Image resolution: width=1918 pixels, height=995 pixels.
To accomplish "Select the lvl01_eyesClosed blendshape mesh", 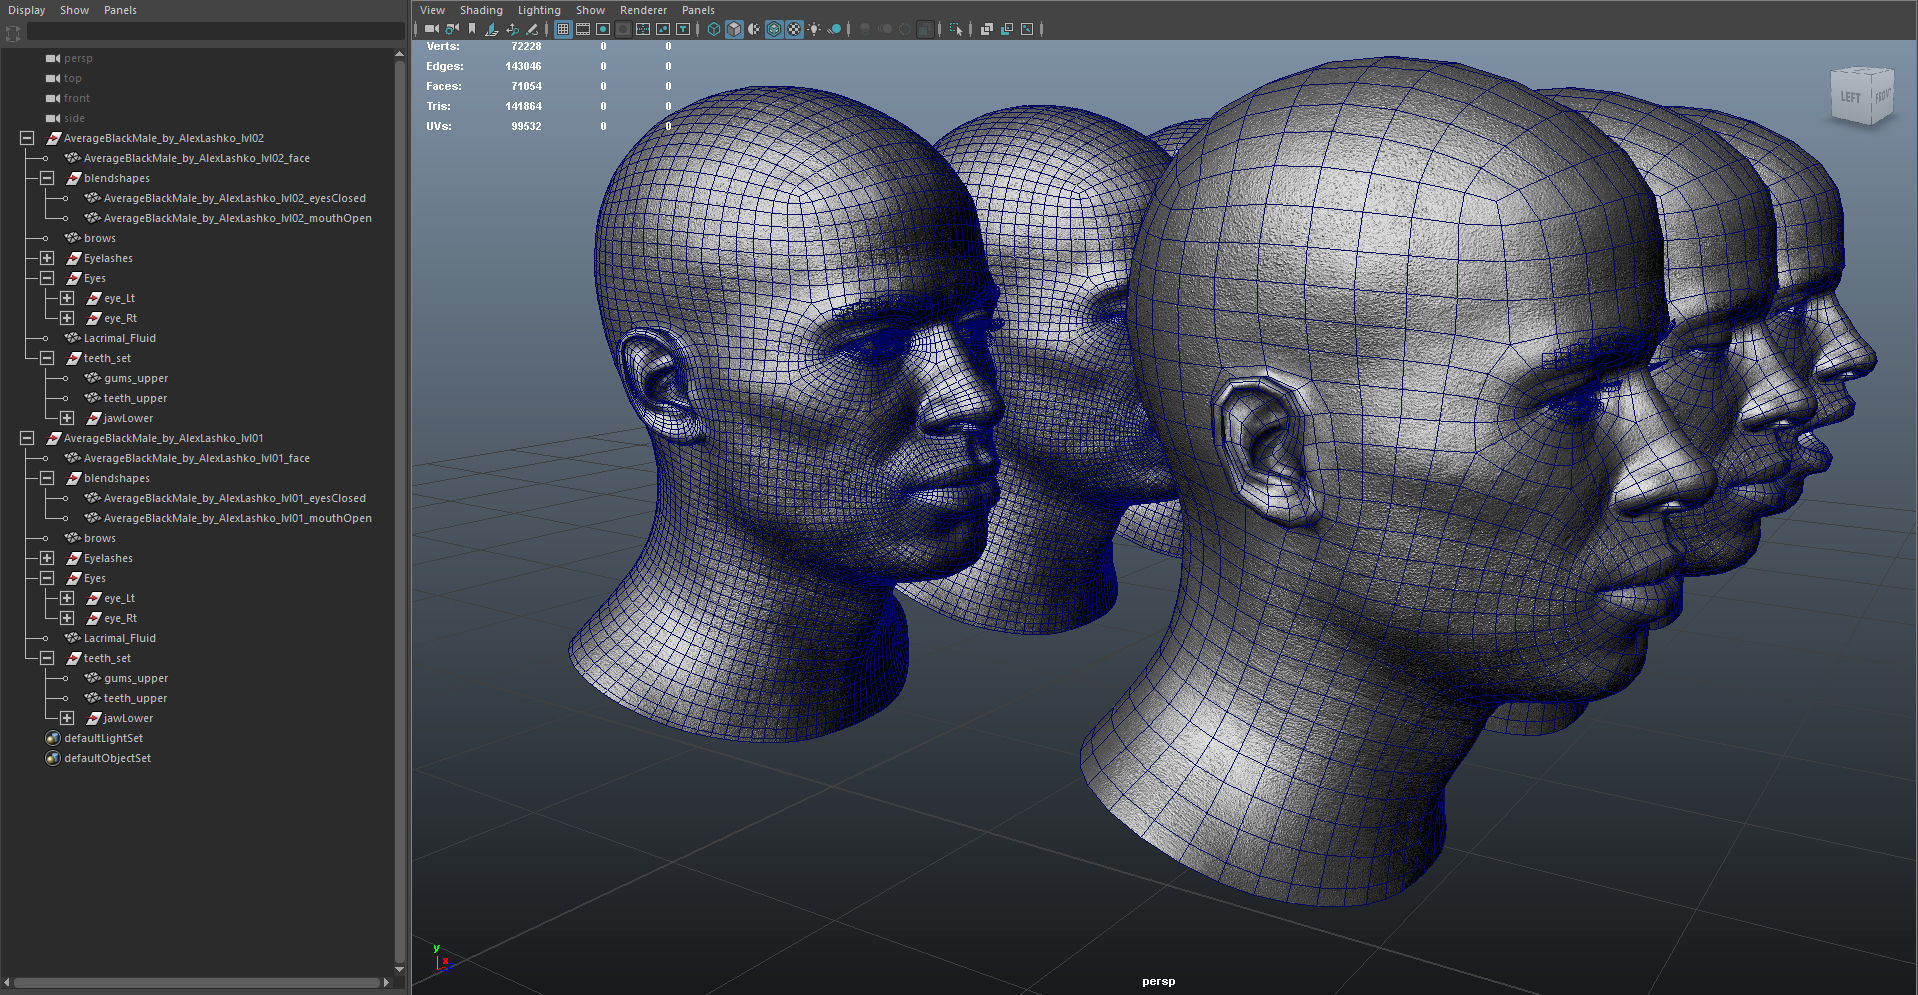I will click(x=234, y=498).
